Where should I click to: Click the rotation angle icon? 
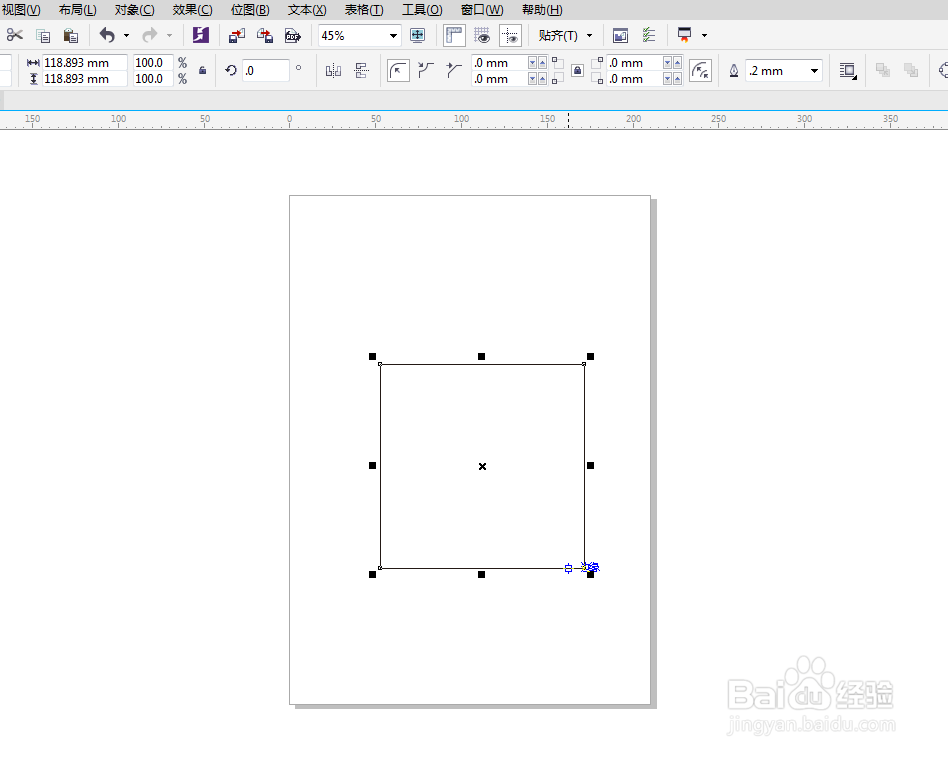(230, 70)
